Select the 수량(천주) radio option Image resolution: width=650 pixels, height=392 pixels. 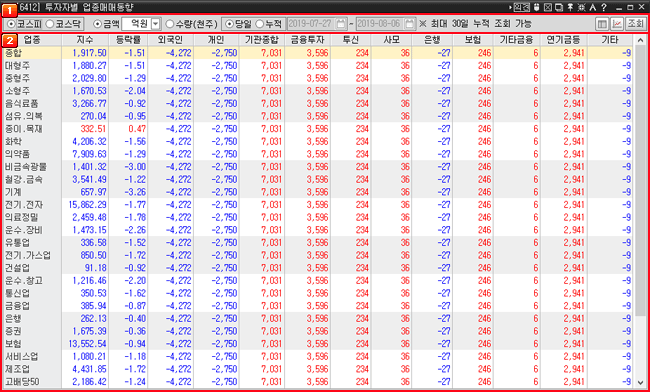point(191,24)
